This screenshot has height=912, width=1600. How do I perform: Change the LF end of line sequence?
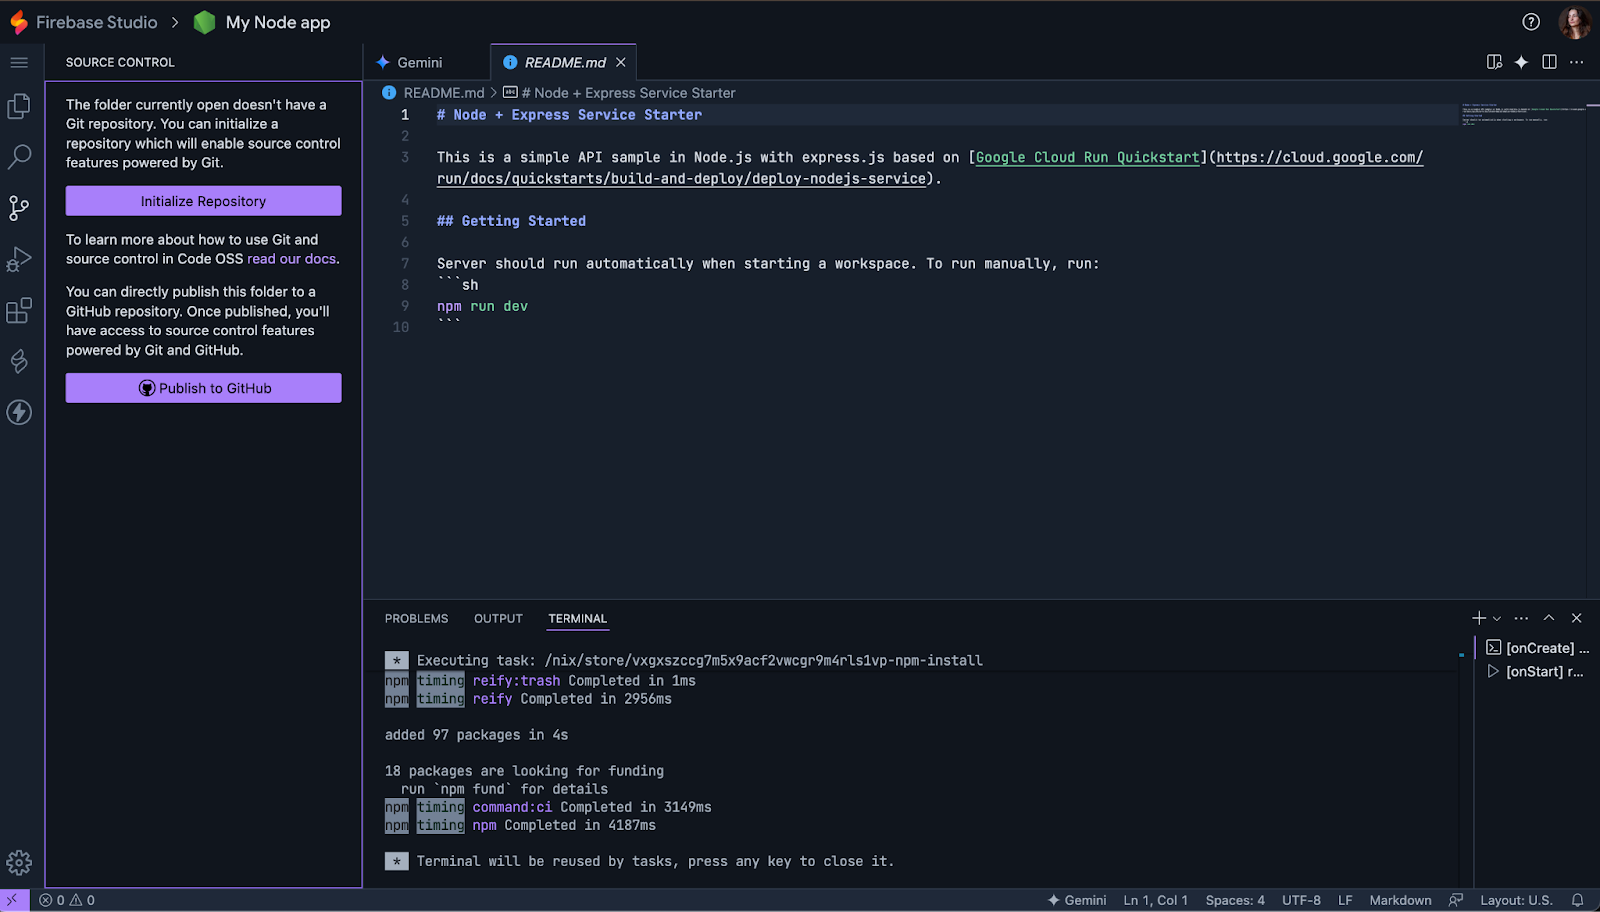pos(1345,900)
